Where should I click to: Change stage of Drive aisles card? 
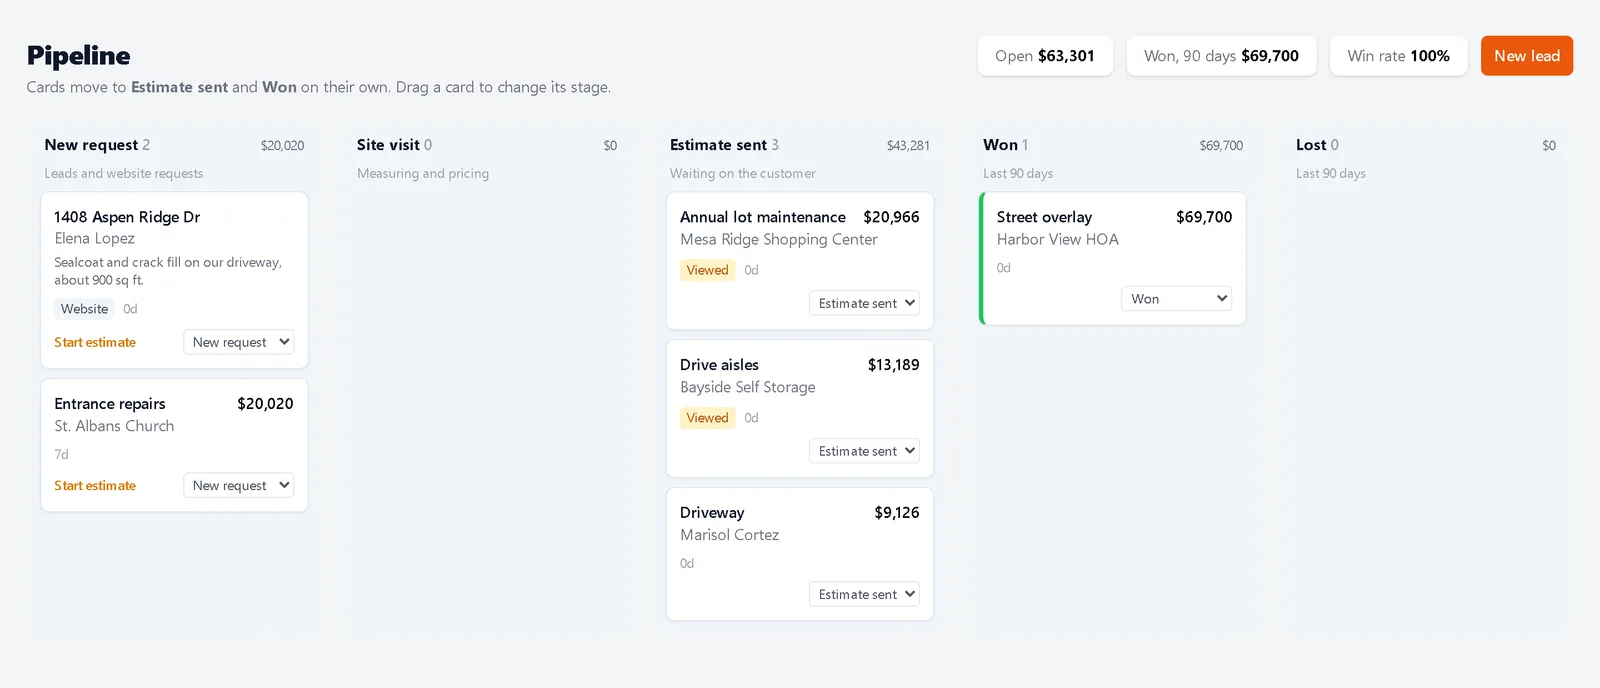[864, 451]
